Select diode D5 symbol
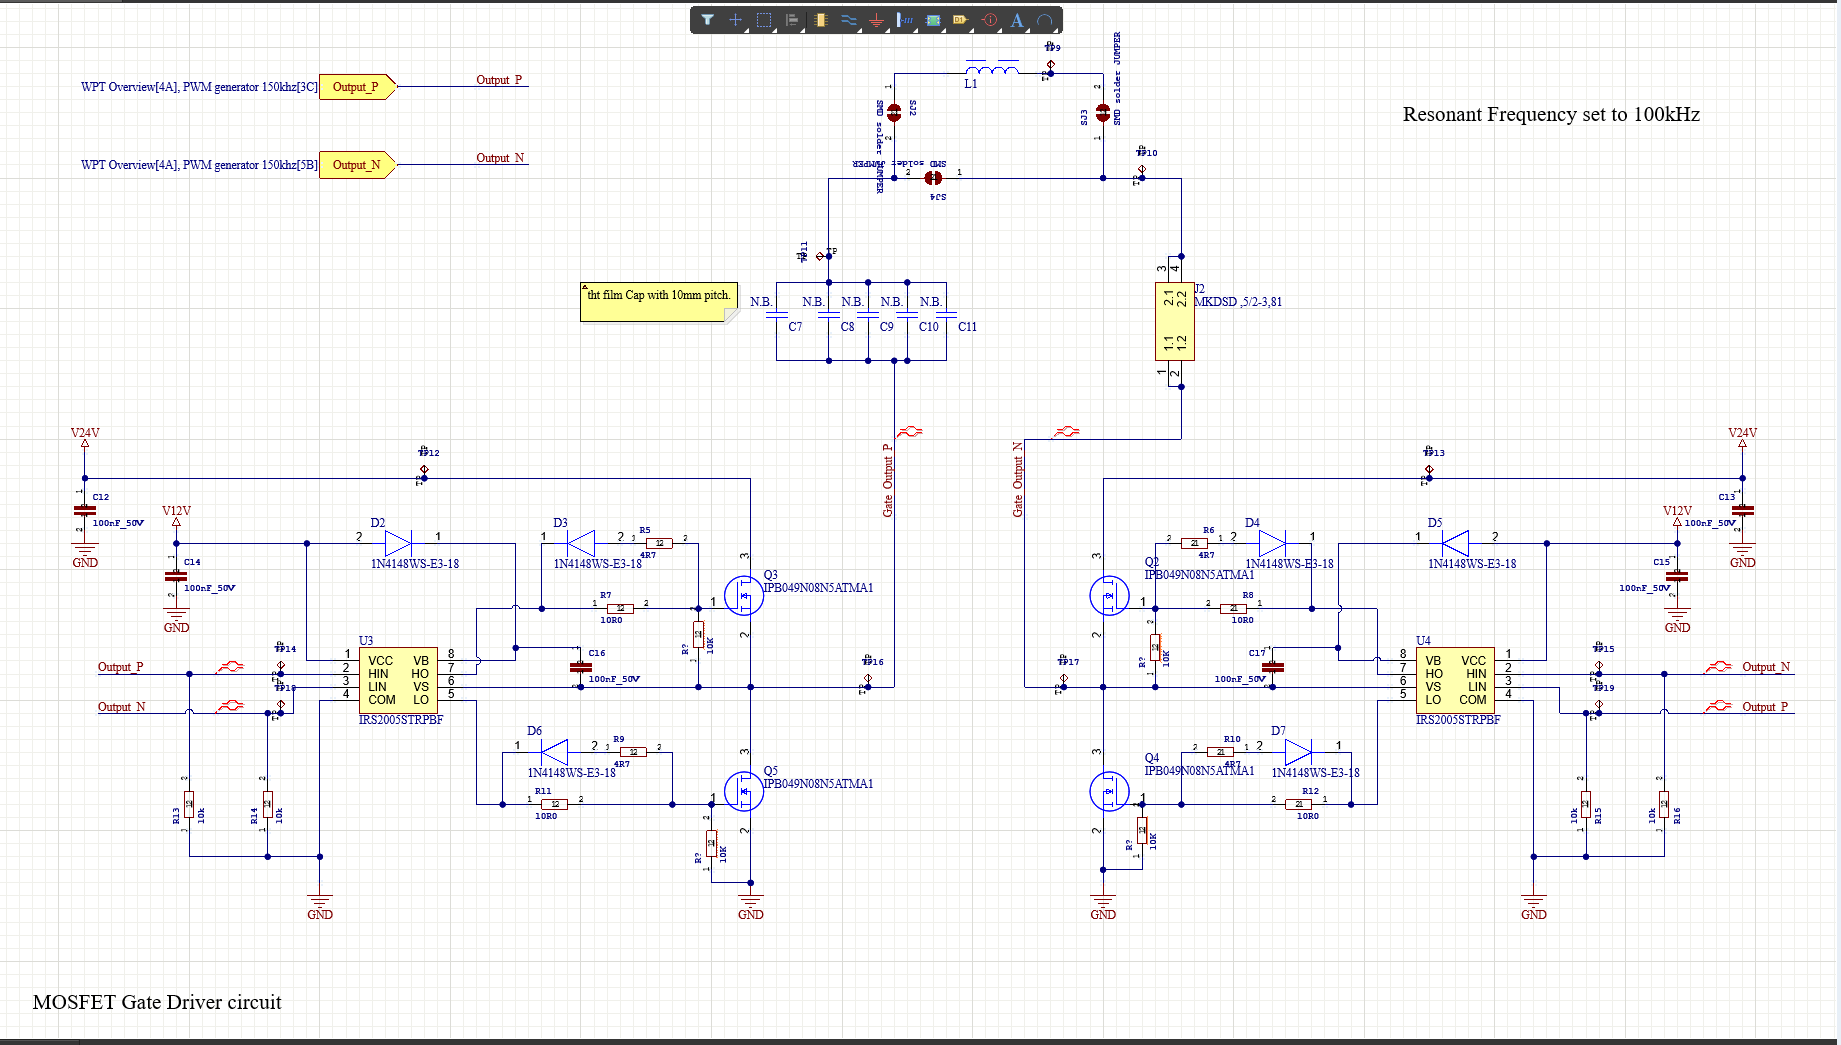Screen dimensions: 1841x1045 (x=1455, y=543)
